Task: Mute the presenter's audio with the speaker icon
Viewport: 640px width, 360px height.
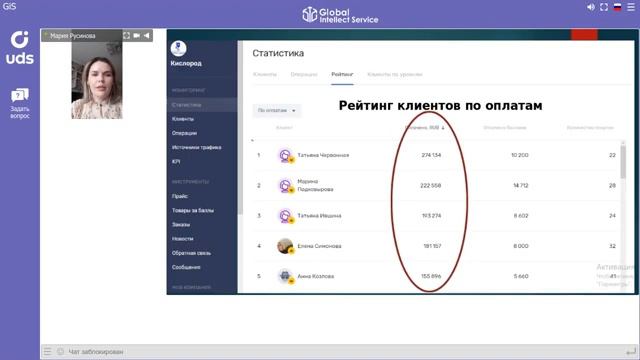Action: 147,36
